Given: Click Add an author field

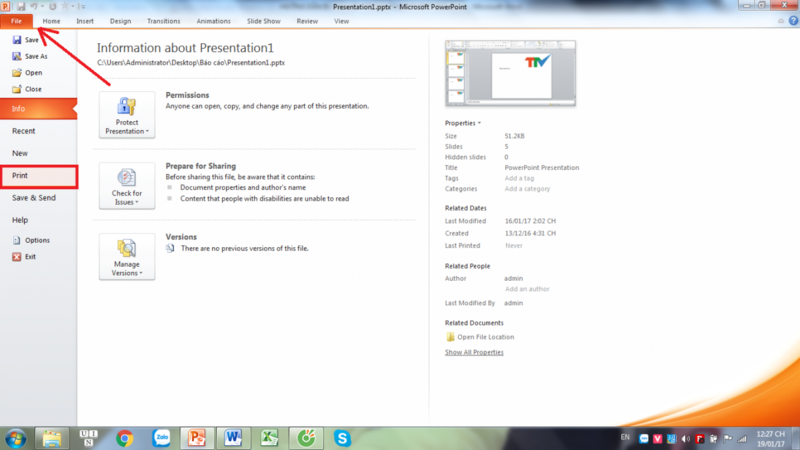Looking at the screenshot, I should tap(527, 289).
